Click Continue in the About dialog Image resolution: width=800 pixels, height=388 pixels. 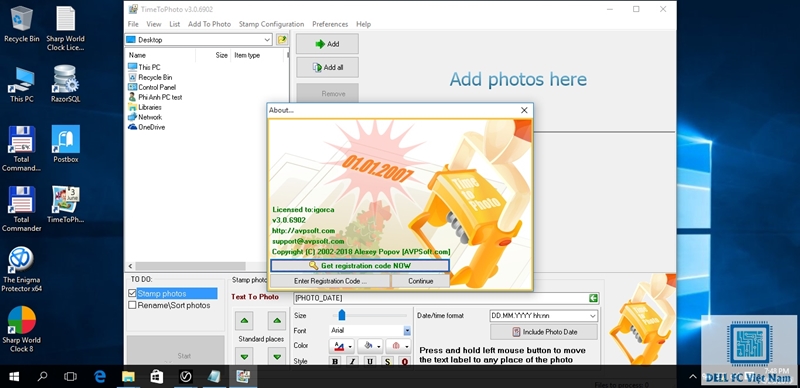[x=420, y=281]
